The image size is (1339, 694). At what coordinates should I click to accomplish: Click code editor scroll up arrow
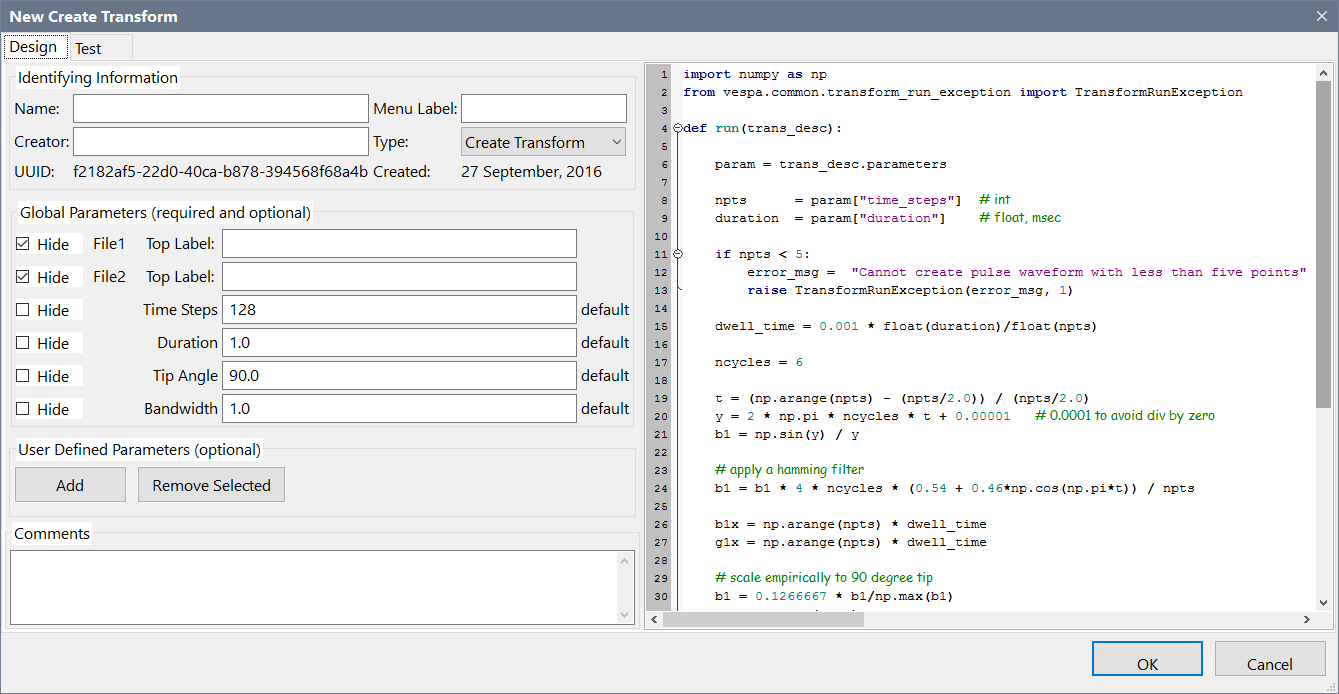pos(1323,74)
